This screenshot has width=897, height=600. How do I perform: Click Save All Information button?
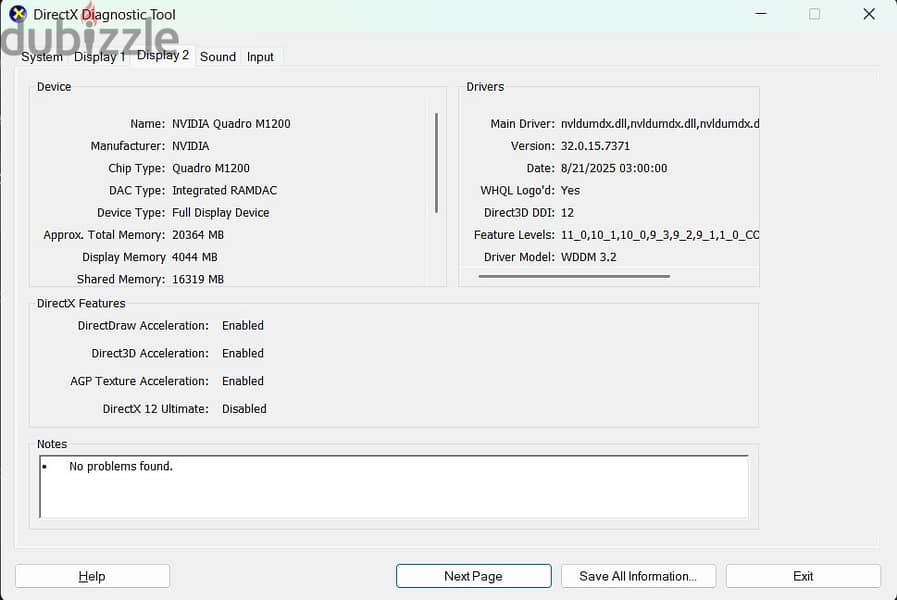point(638,576)
